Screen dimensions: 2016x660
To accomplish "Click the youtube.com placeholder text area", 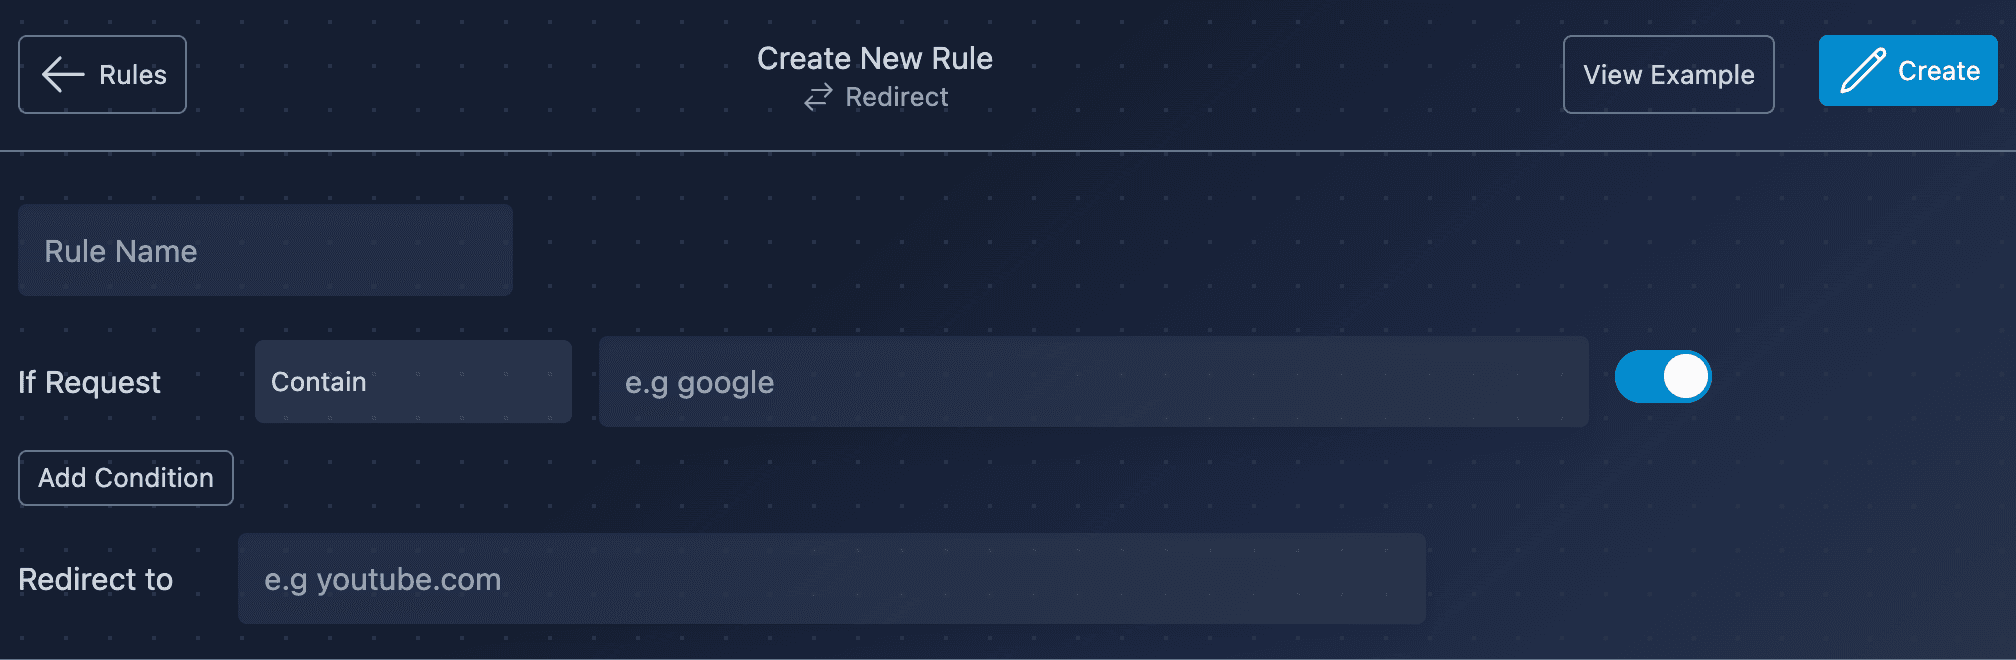I will coord(383,579).
